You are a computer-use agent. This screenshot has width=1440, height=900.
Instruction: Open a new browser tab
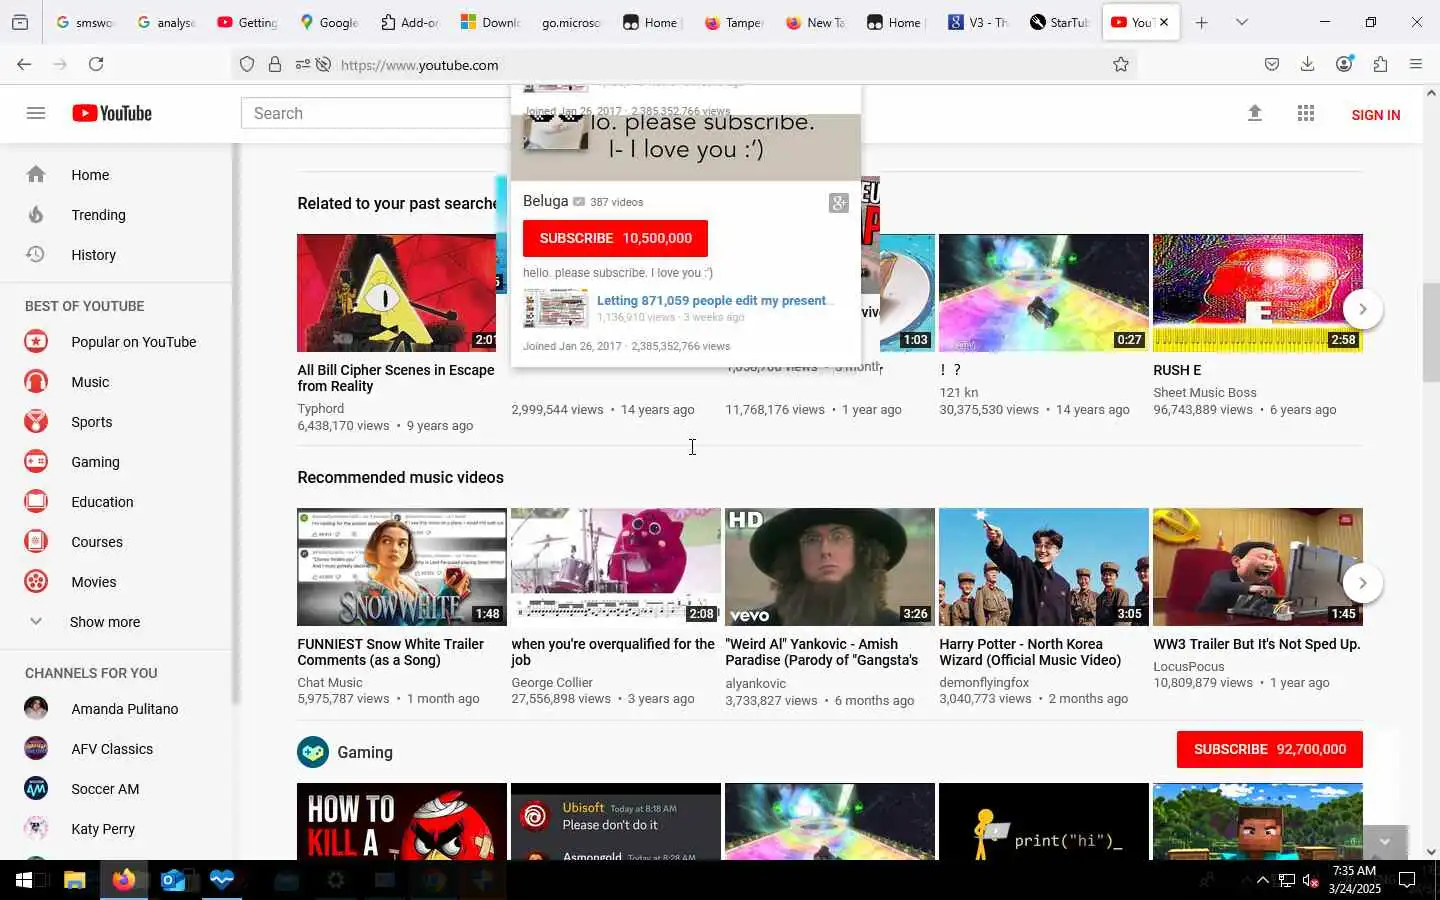pyautogui.click(x=1201, y=22)
